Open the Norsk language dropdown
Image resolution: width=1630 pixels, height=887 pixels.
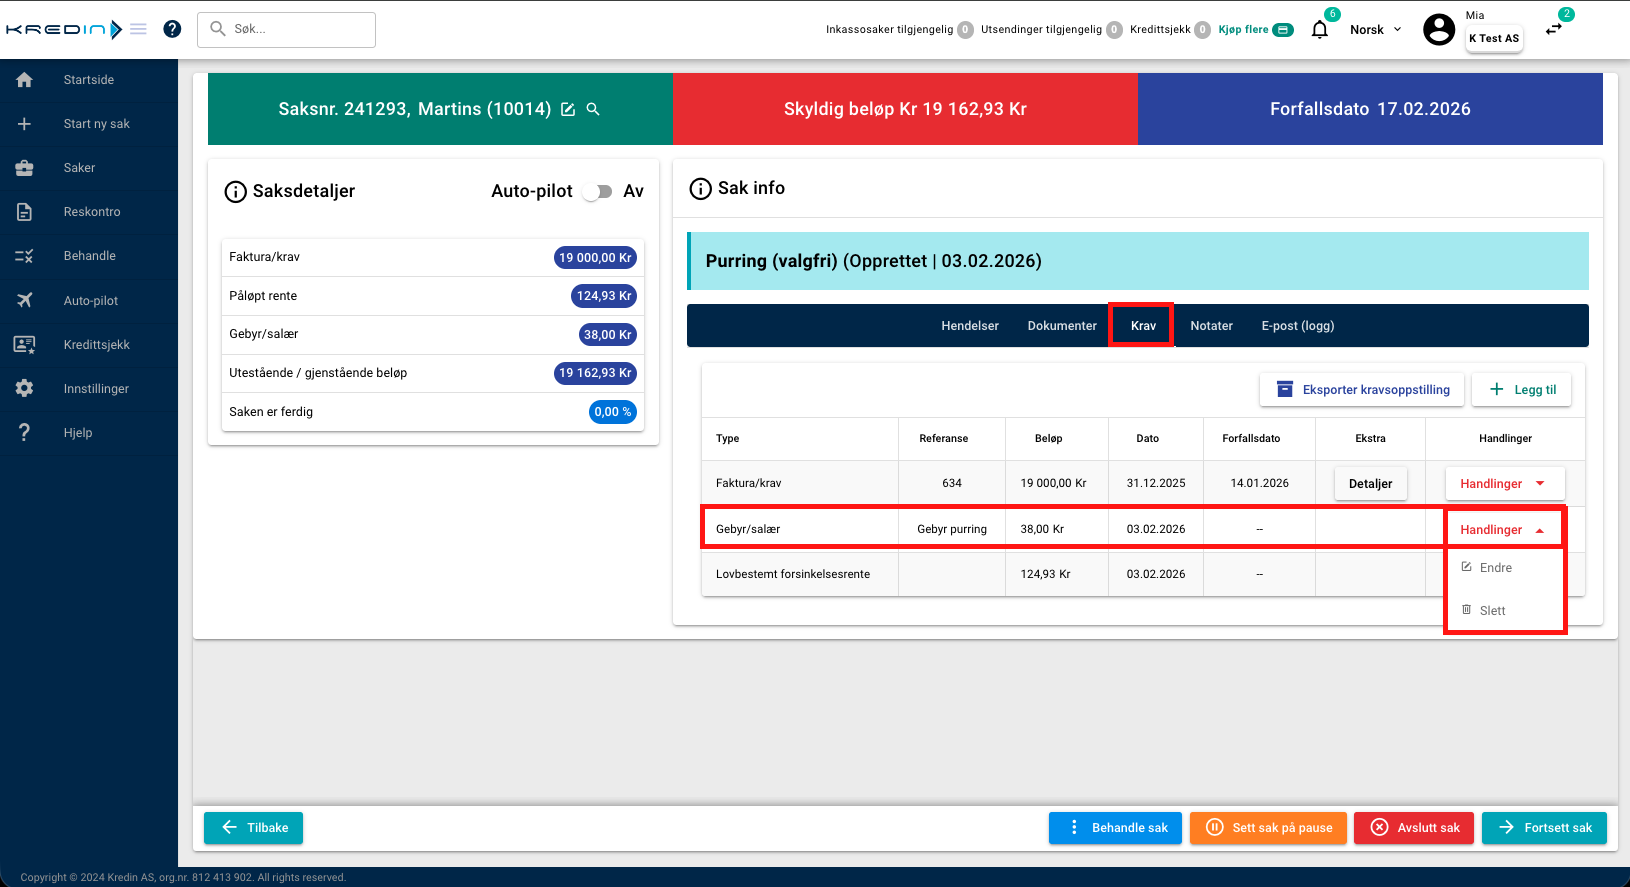click(x=1375, y=30)
